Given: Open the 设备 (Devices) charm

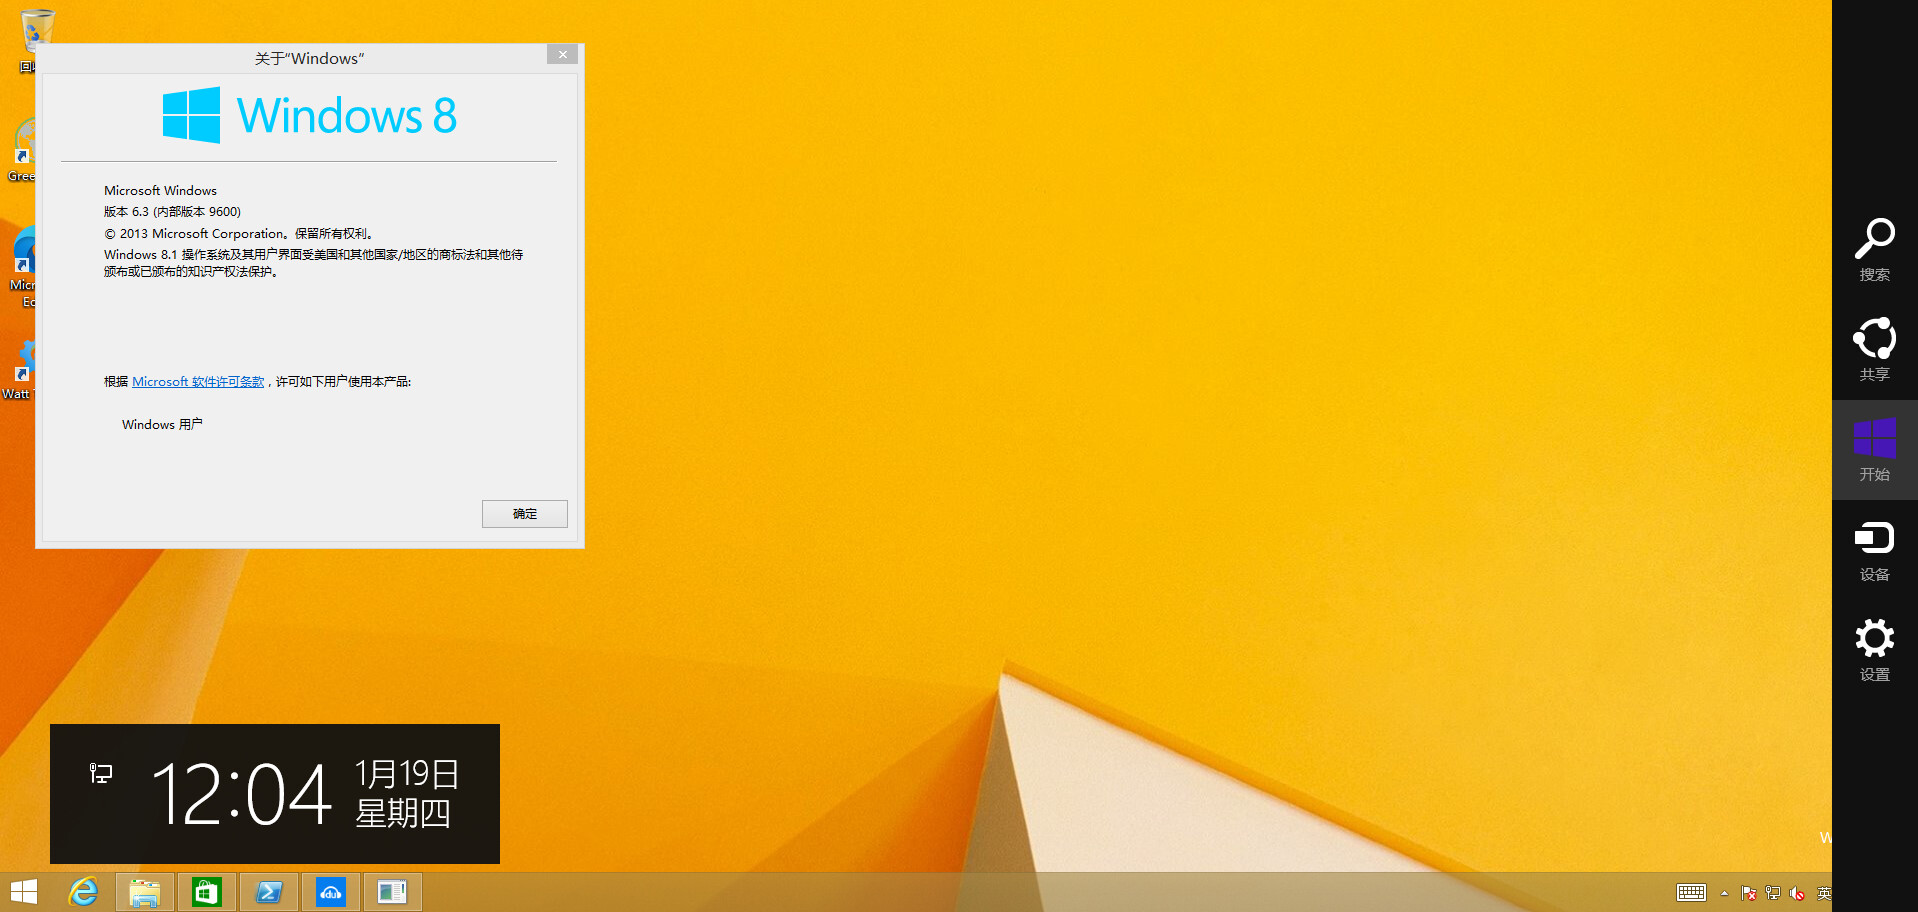Looking at the screenshot, I should (x=1874, y=550).
